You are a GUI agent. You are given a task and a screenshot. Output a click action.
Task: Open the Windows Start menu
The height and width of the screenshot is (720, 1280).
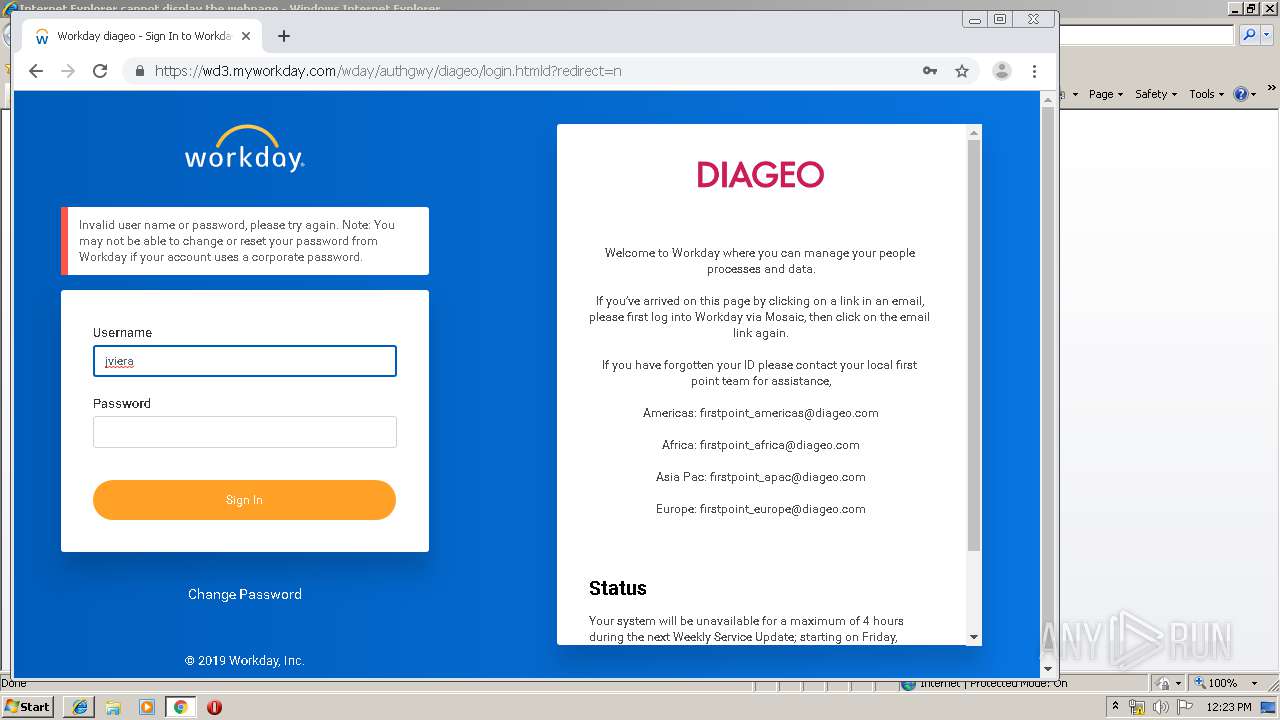coord(28,706)
